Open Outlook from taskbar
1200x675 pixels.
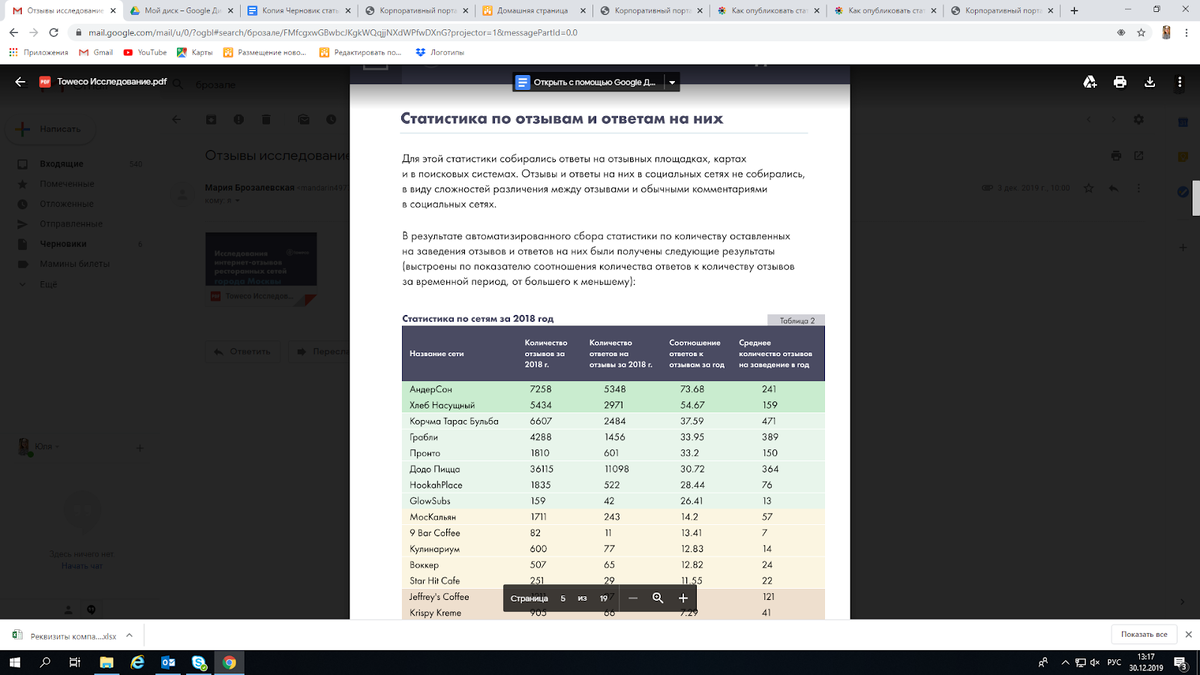point(168,662)
